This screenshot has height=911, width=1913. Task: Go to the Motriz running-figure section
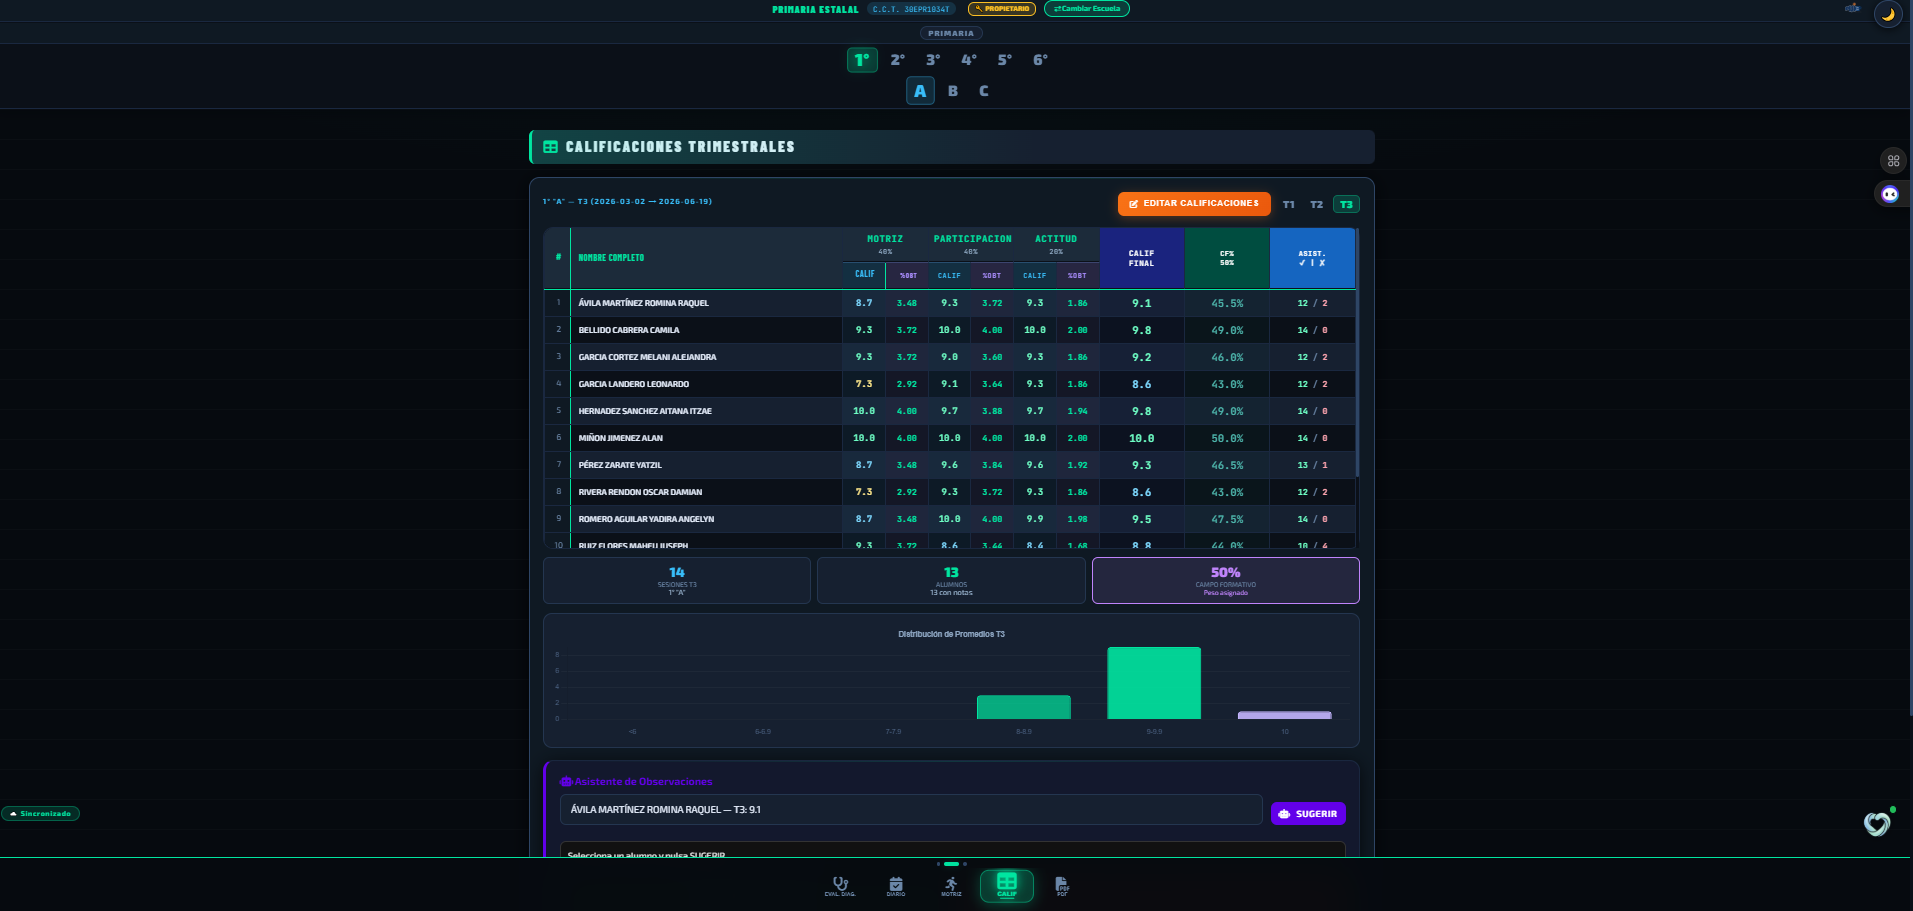(951, 886)
